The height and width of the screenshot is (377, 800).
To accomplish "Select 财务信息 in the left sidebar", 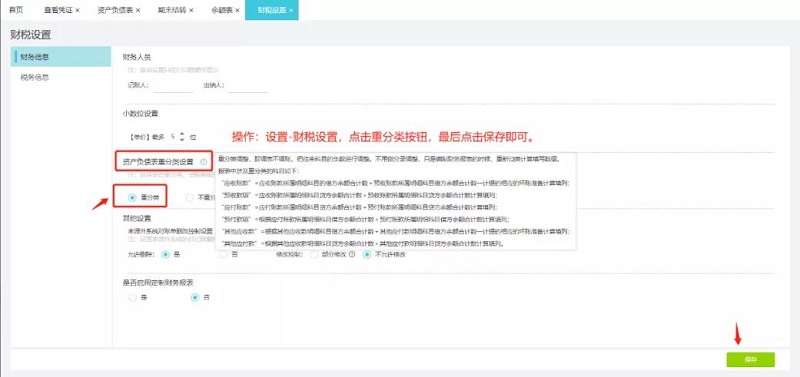I will coord(61,57).
